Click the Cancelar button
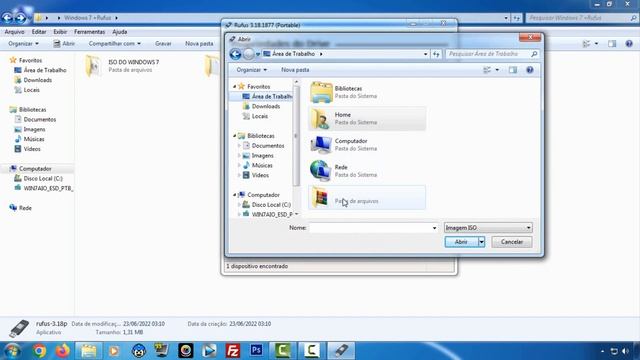The image size is (640, 360). [x=512, y=242]
